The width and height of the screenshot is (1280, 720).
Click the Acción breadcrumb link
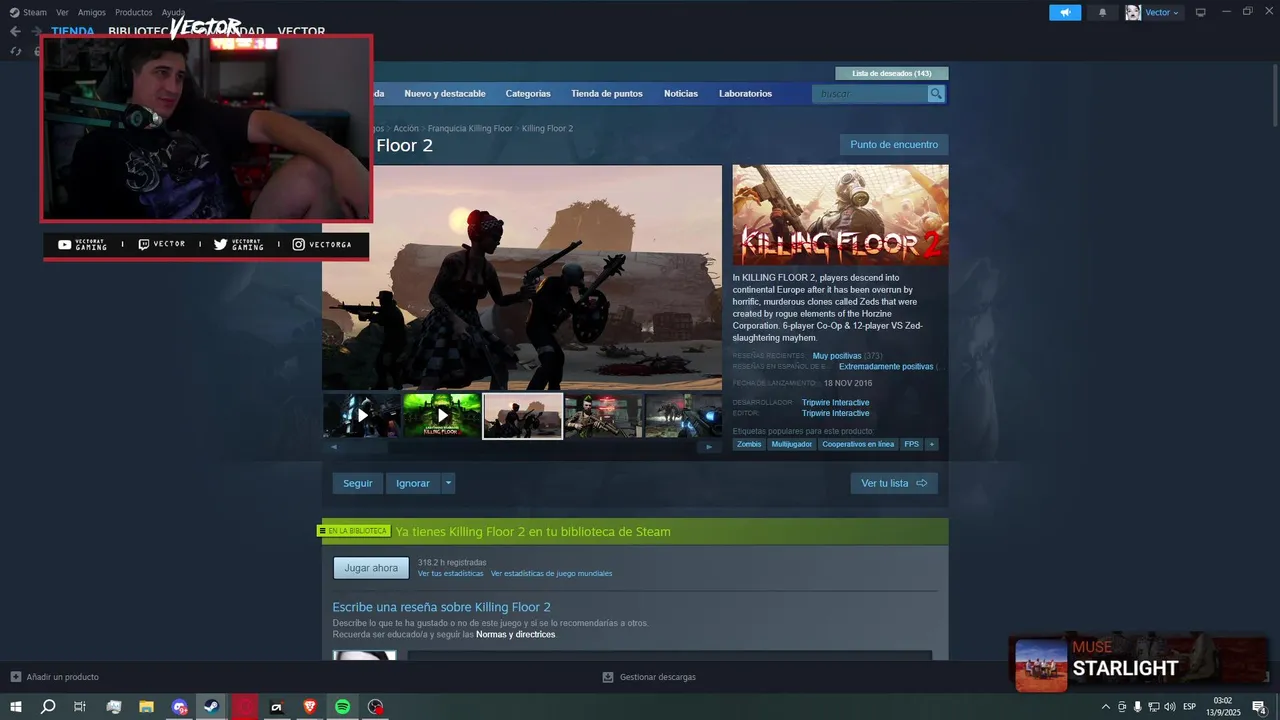pos(406,129)
